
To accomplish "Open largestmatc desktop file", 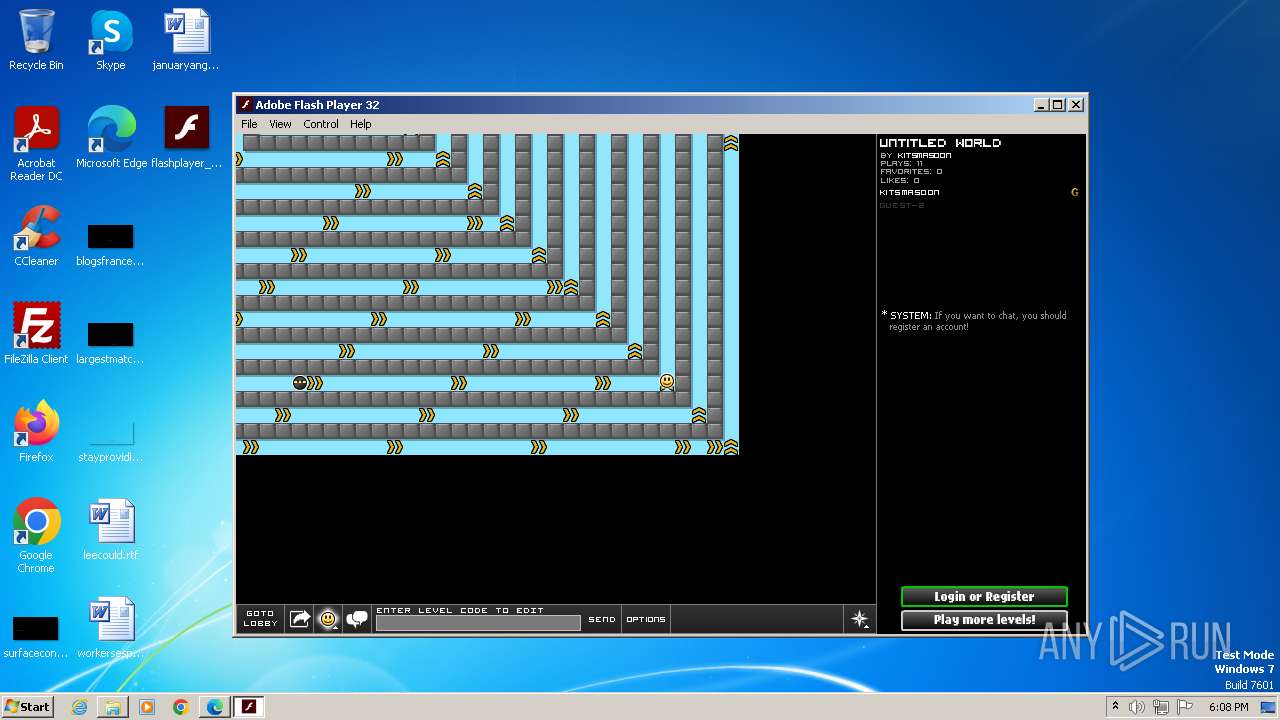I will tap(110, 343).
